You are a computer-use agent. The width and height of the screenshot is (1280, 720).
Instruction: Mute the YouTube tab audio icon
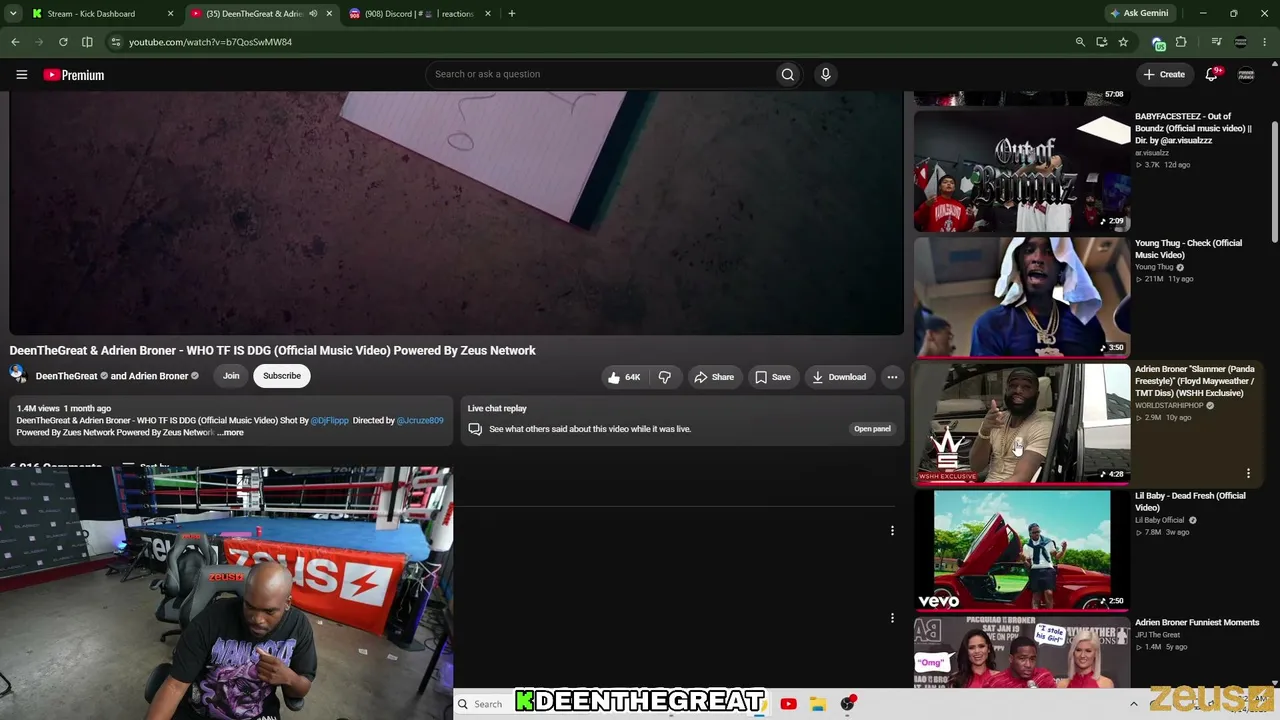coord(313,14)
